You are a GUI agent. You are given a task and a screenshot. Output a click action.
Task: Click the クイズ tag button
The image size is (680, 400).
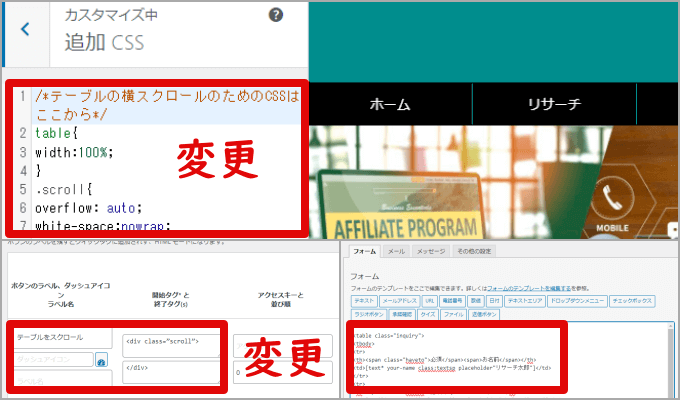click(428, 314)
